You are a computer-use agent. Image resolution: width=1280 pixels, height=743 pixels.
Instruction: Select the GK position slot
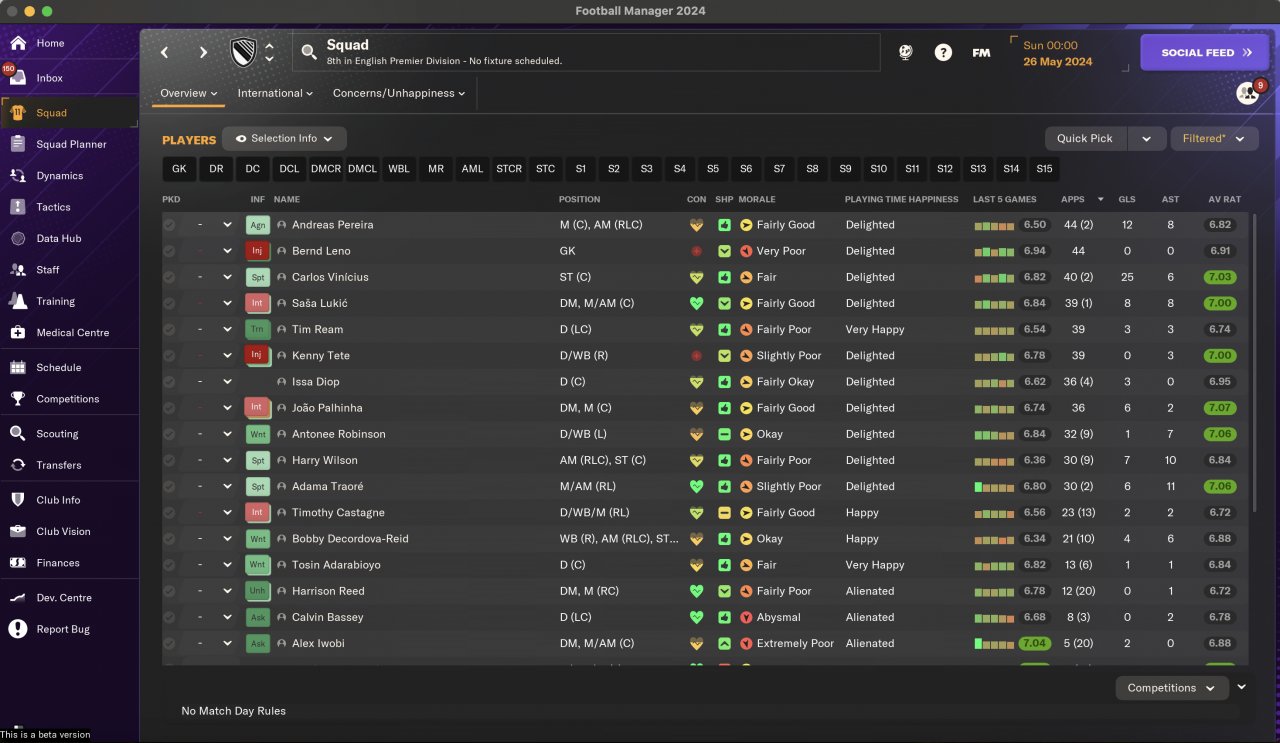coord(179,169)
